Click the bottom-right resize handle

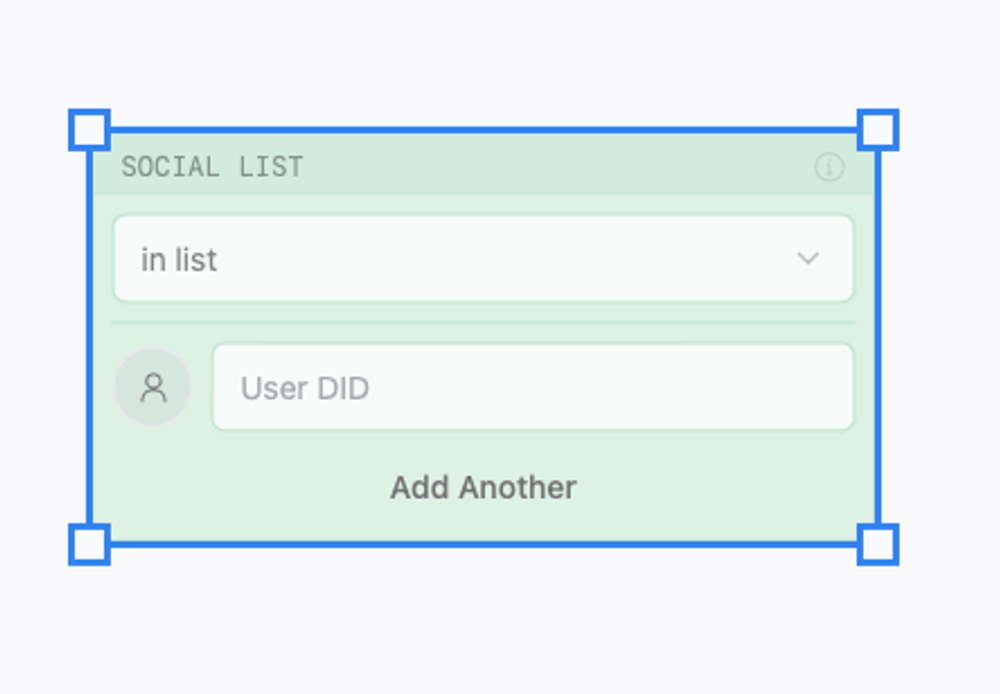[877, 545]
